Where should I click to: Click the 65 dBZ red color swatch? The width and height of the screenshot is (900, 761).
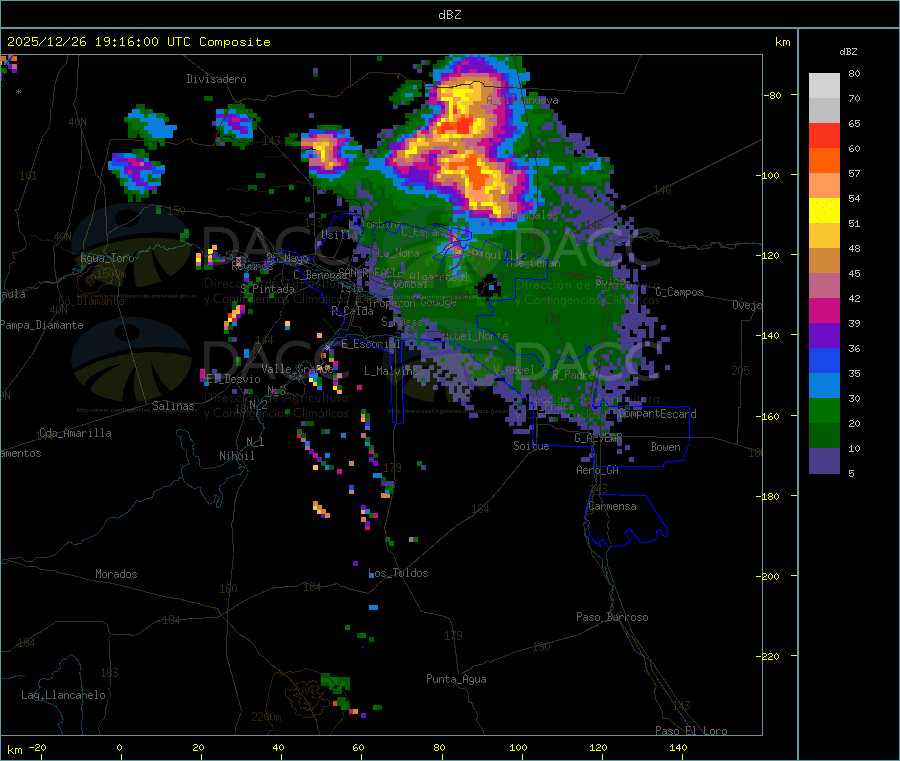(x=824, y=135)
